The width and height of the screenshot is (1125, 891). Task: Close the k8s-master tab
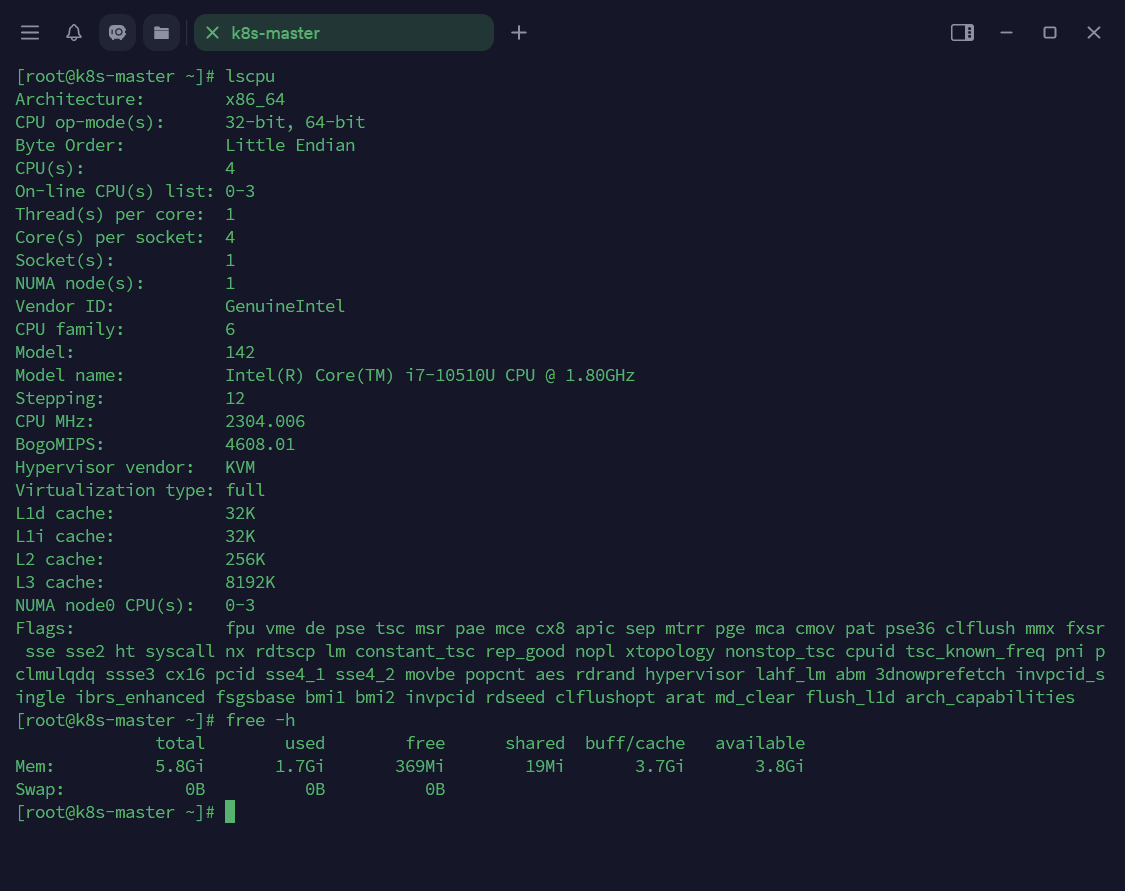(212, 33)
